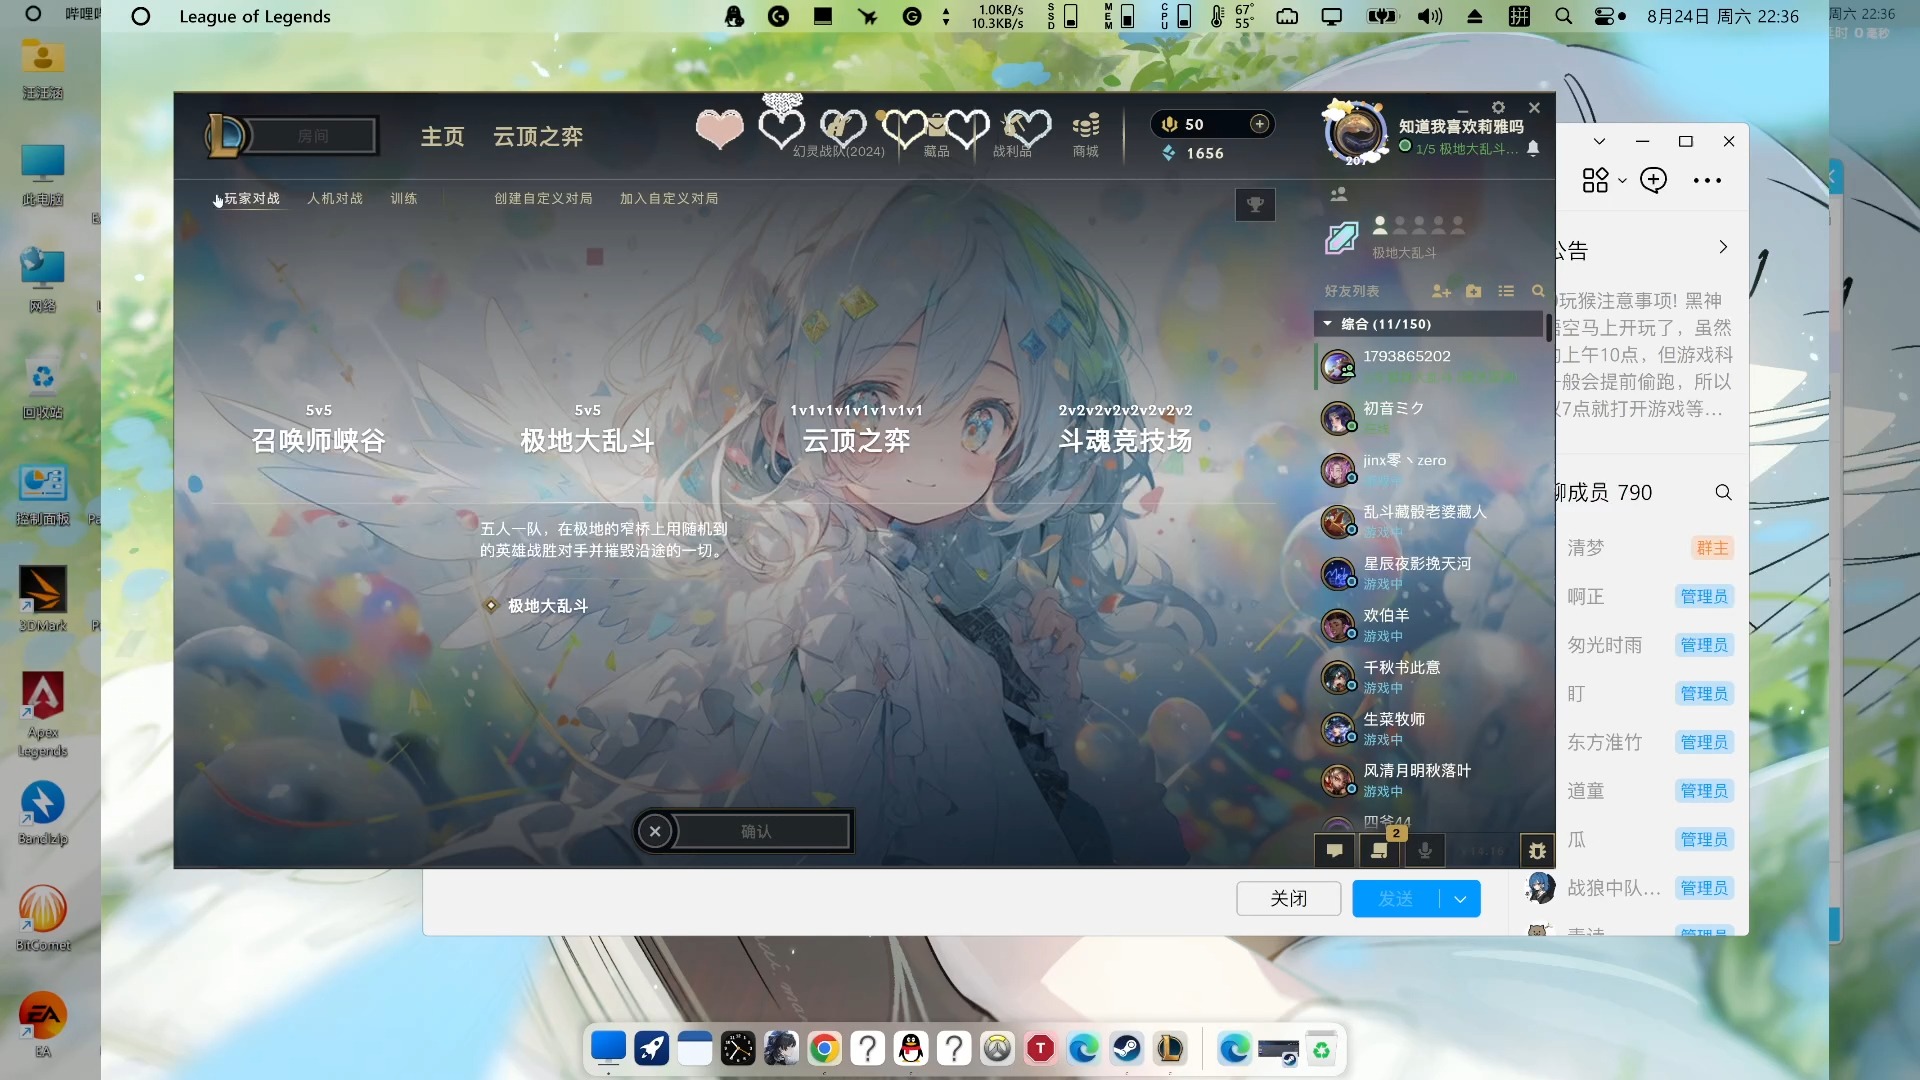Click the search icon in top menu bar

[x=1563, y=16]
